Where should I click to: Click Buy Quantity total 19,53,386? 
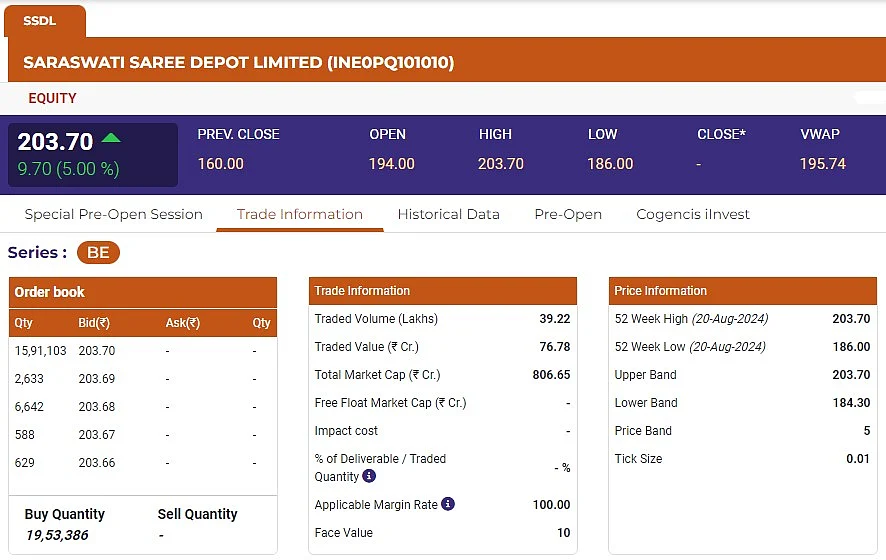[57, 535]
